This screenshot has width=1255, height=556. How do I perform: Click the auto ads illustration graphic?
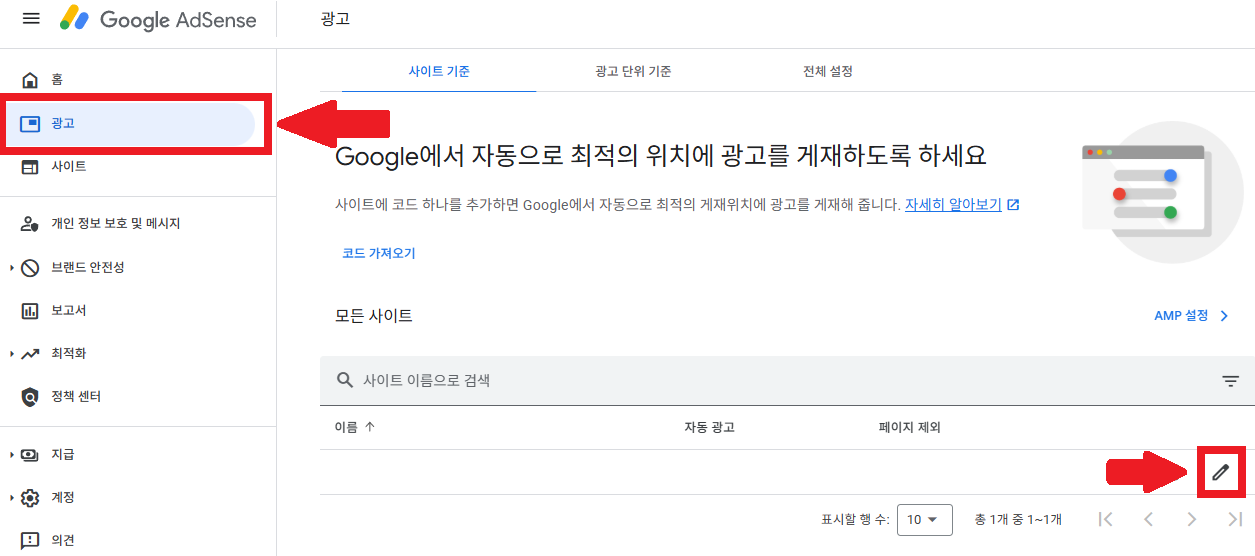(1161, 191)
